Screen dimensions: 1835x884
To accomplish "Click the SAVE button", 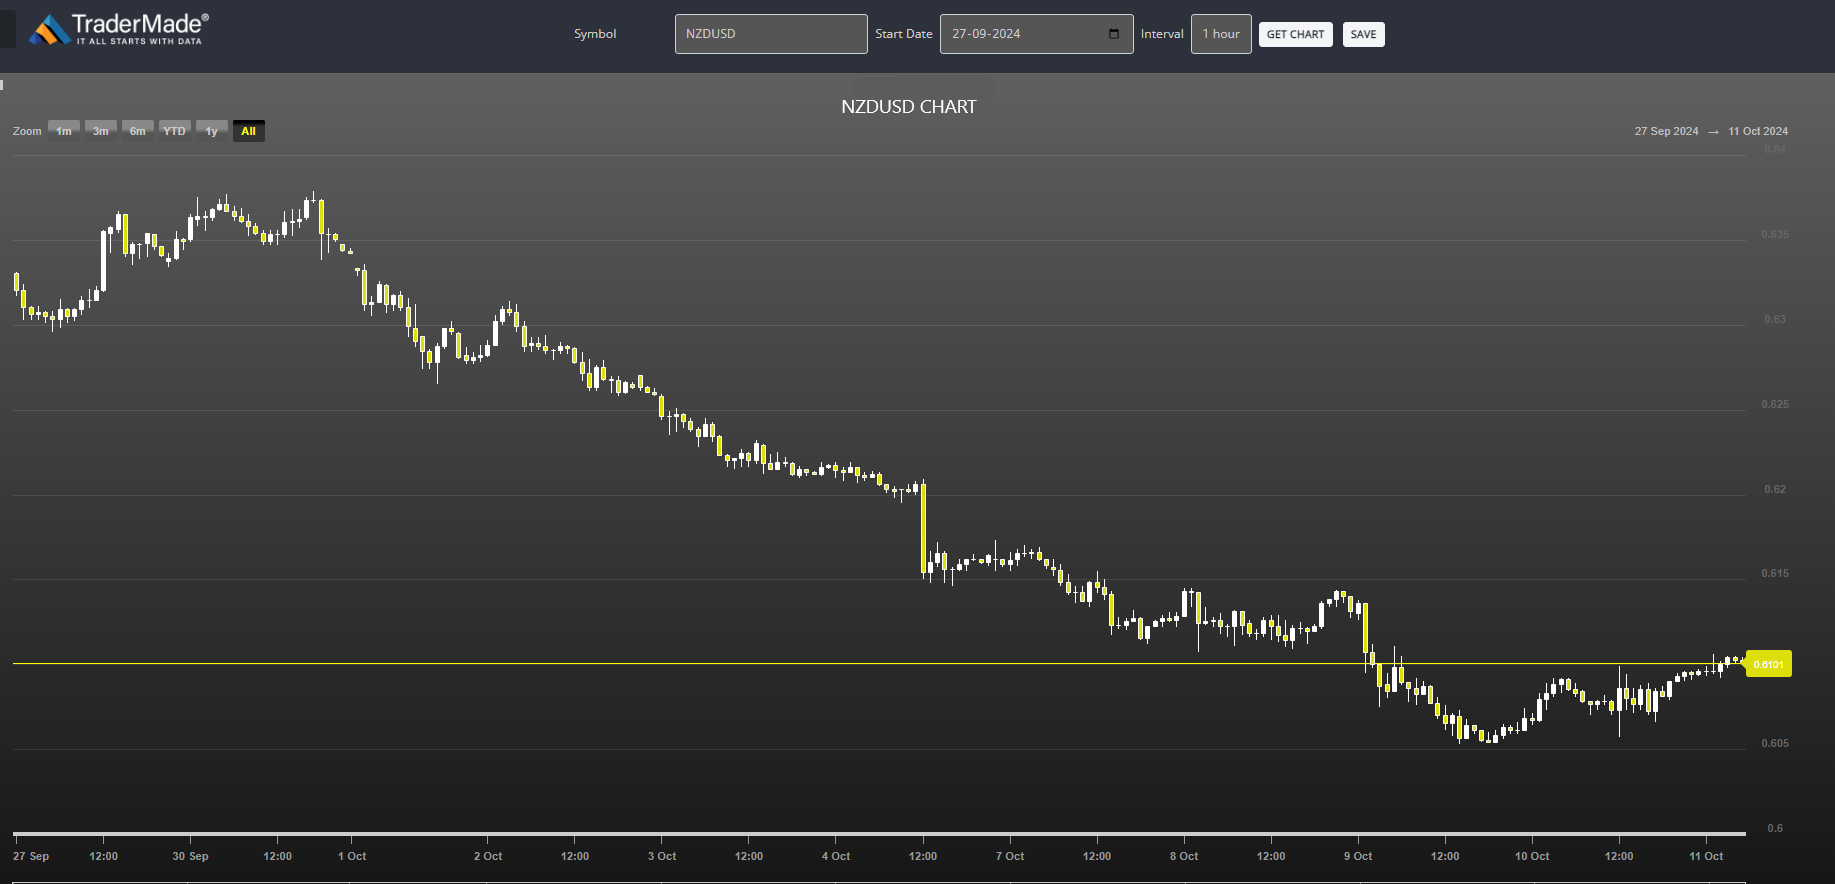I will coord(1363,34).
